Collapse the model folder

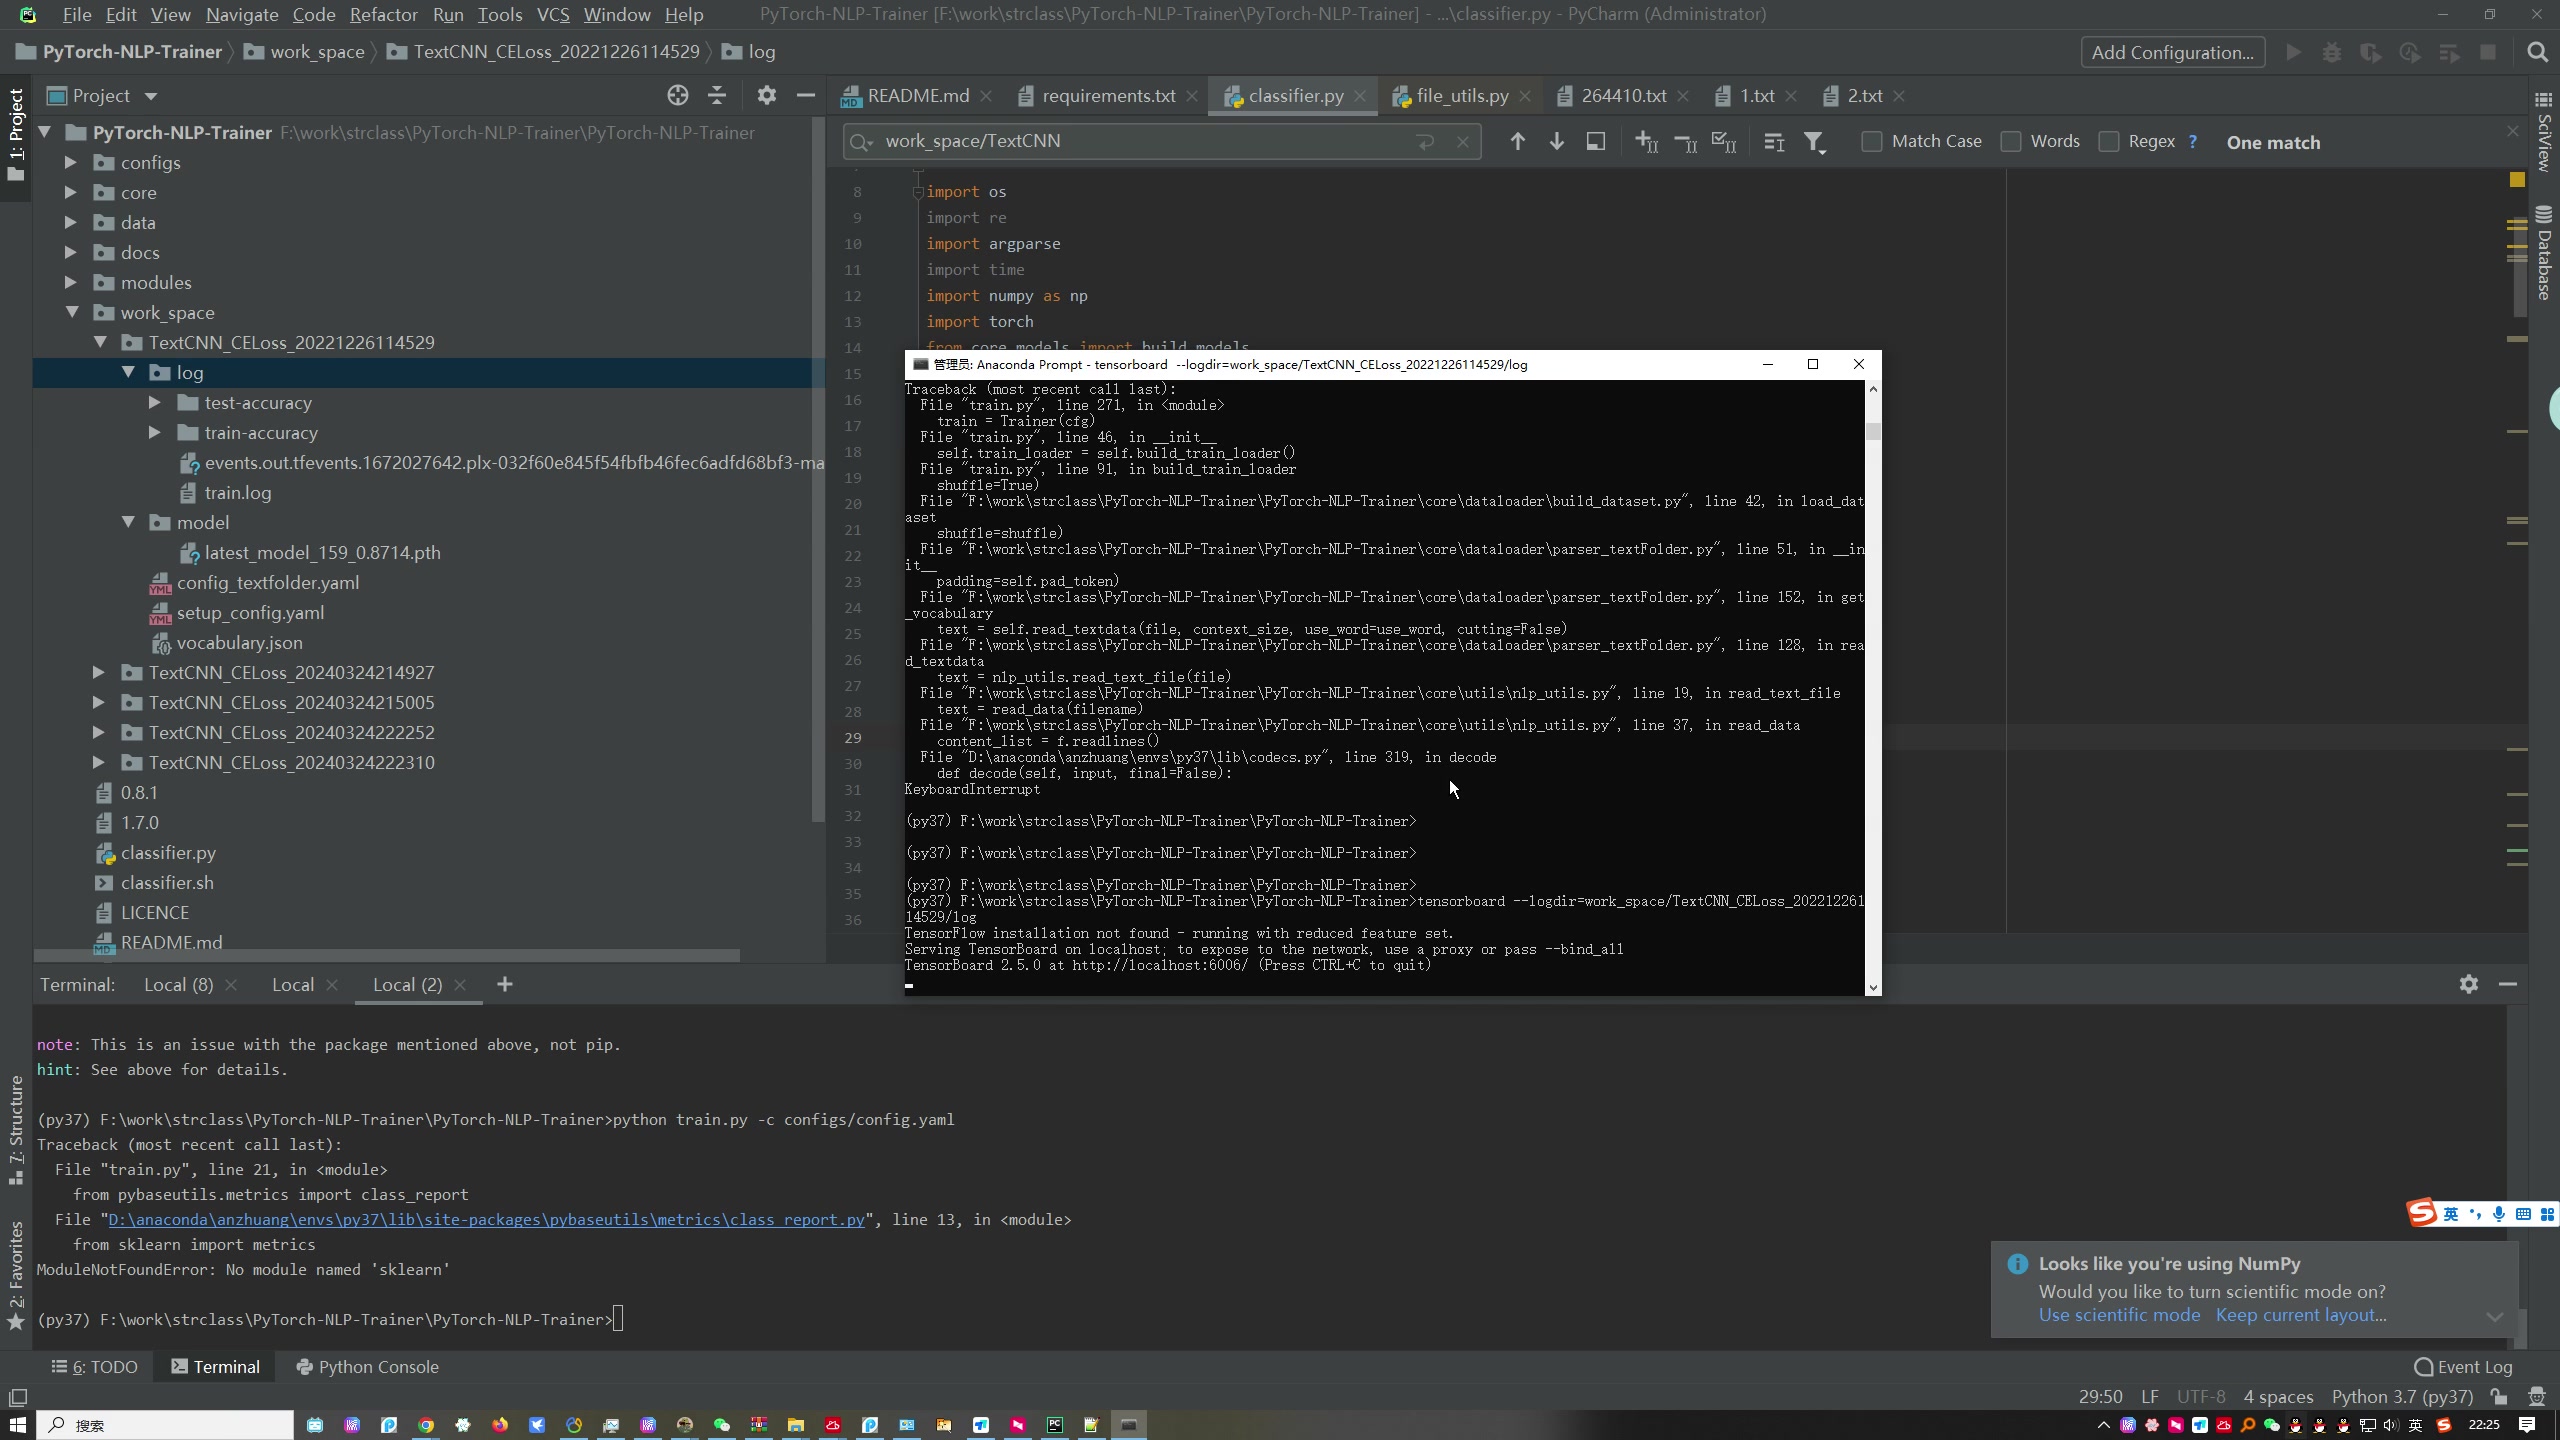128,522
